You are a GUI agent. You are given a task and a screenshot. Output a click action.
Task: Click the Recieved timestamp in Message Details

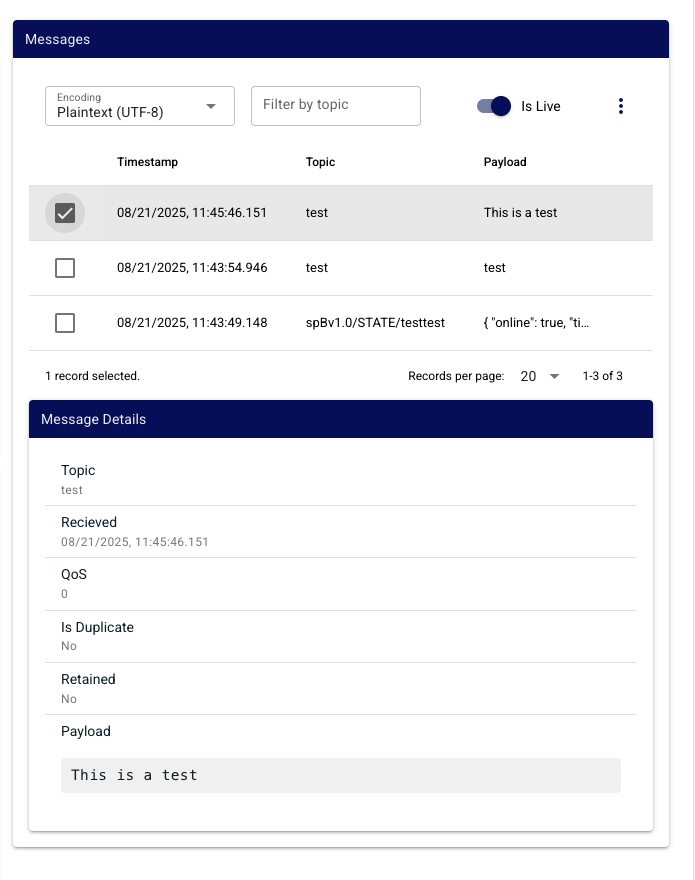tap(135, 542)
